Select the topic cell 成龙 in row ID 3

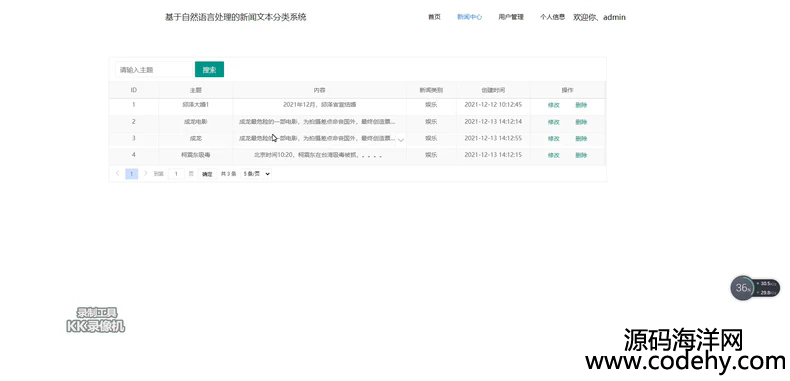(195, 138)
